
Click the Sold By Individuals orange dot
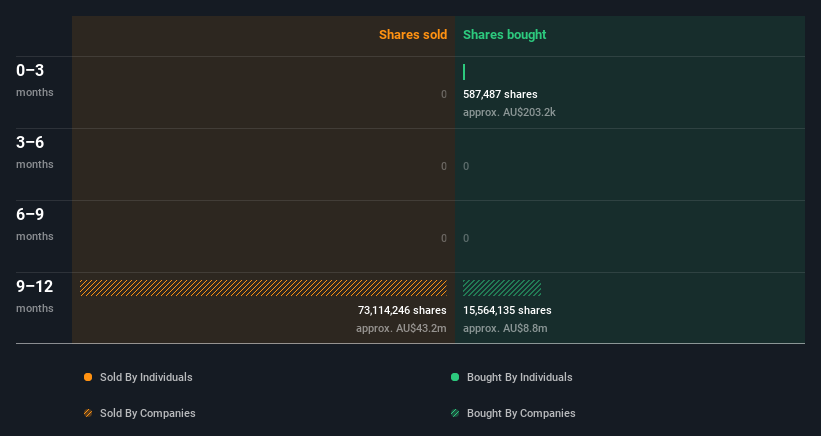[x=88, y=377]
